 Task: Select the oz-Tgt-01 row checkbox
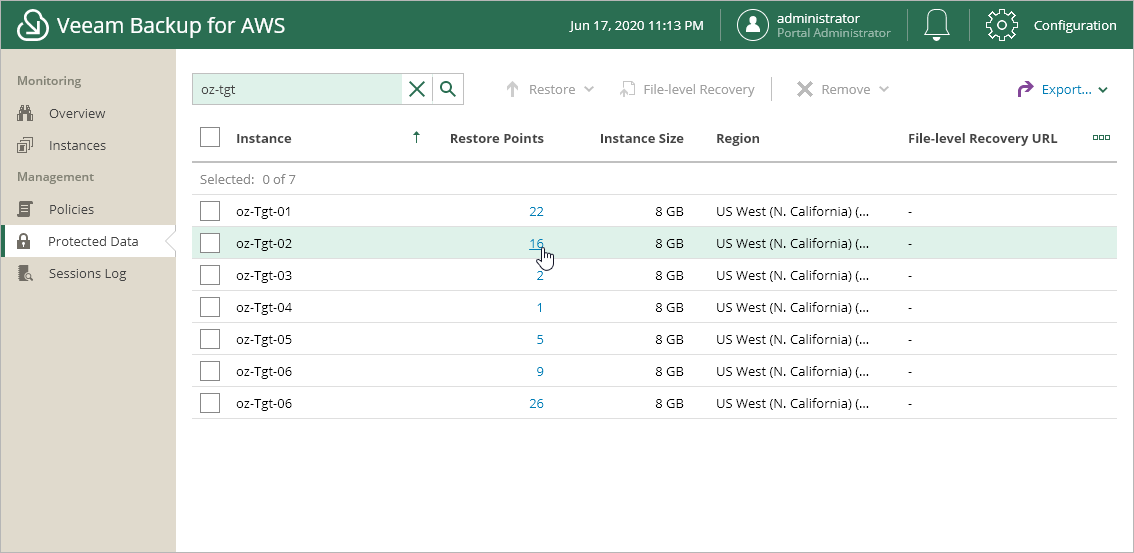(210, 211)
